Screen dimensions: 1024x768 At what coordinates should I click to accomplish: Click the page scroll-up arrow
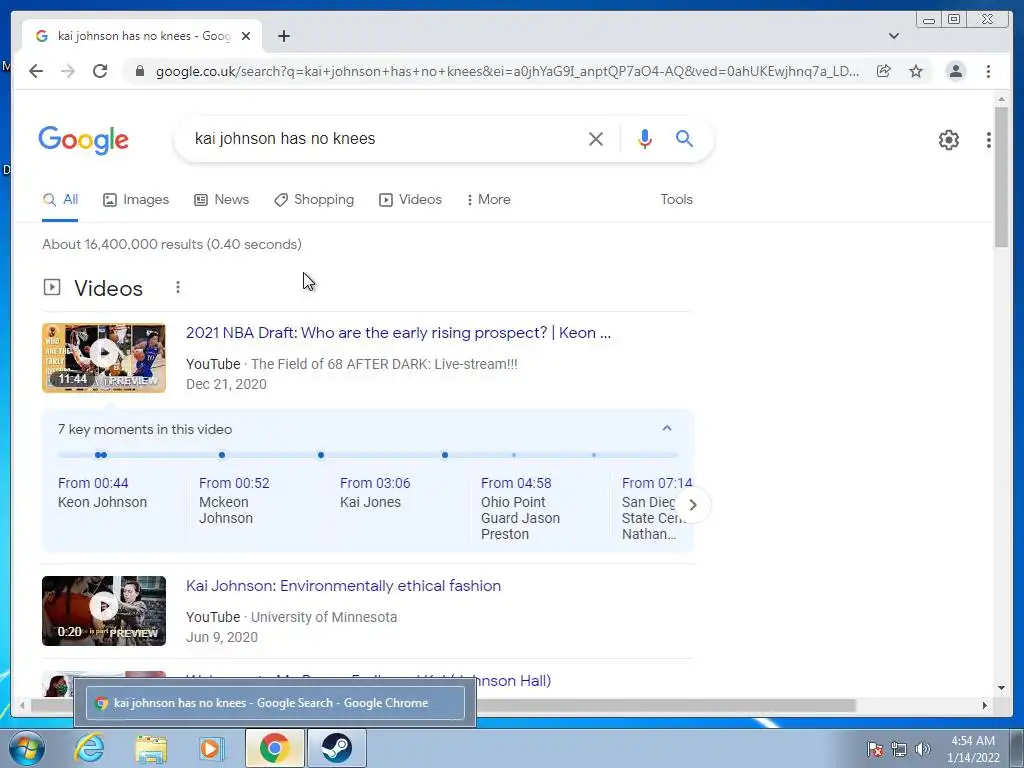tap(1001, 99)
